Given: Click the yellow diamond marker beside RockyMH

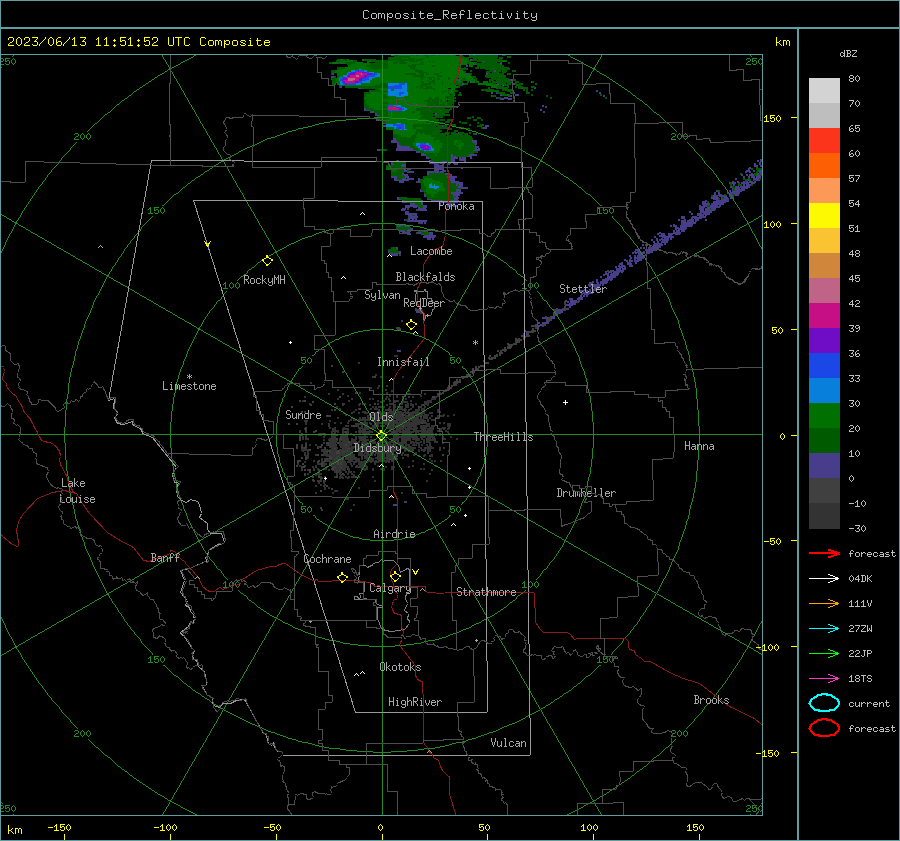Looking at the screenshot, I should click(x=267, y=261).
